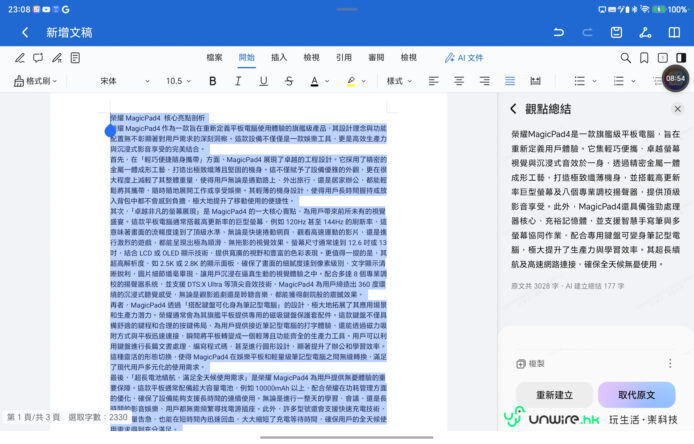
Task: Click 重新建立 to regenerate summary
Action: [x=555, y=395]
